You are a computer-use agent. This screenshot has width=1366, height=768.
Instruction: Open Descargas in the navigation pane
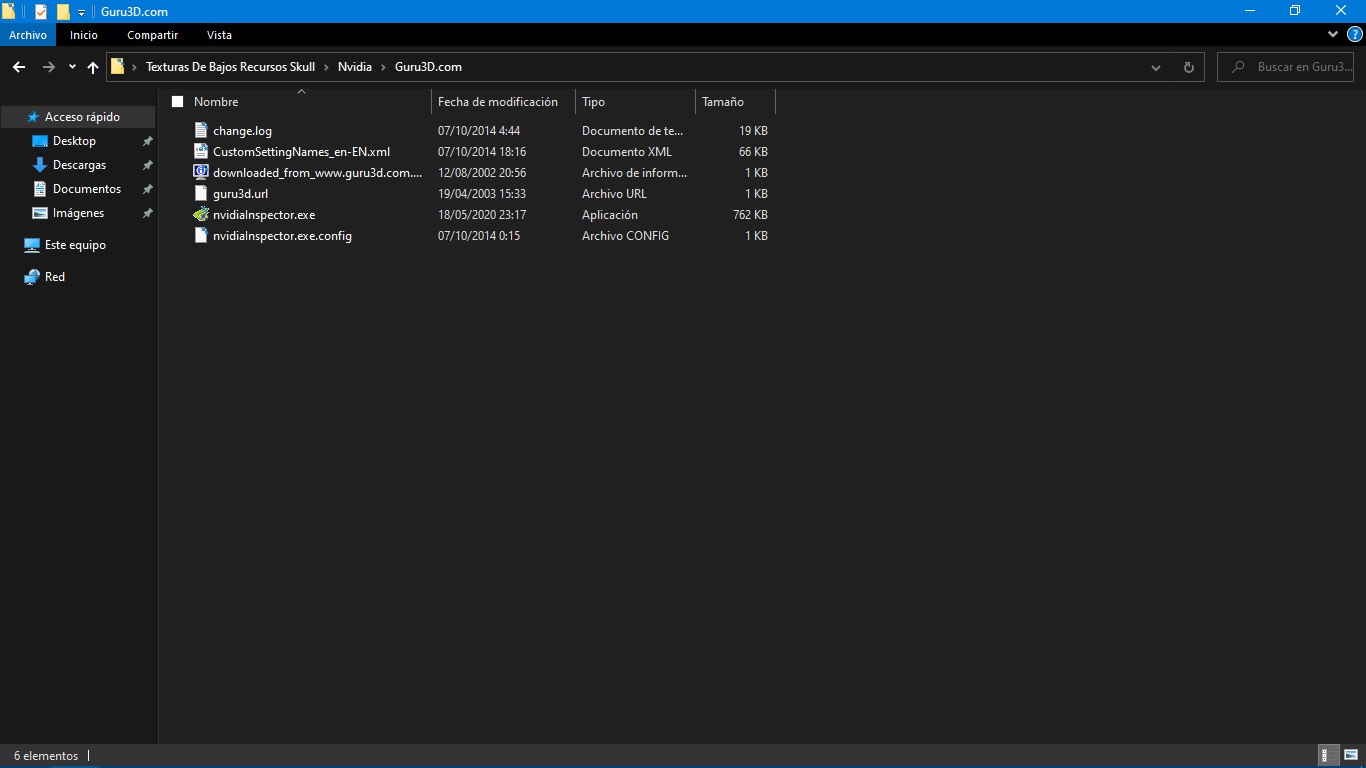click(x=79, y=165)
